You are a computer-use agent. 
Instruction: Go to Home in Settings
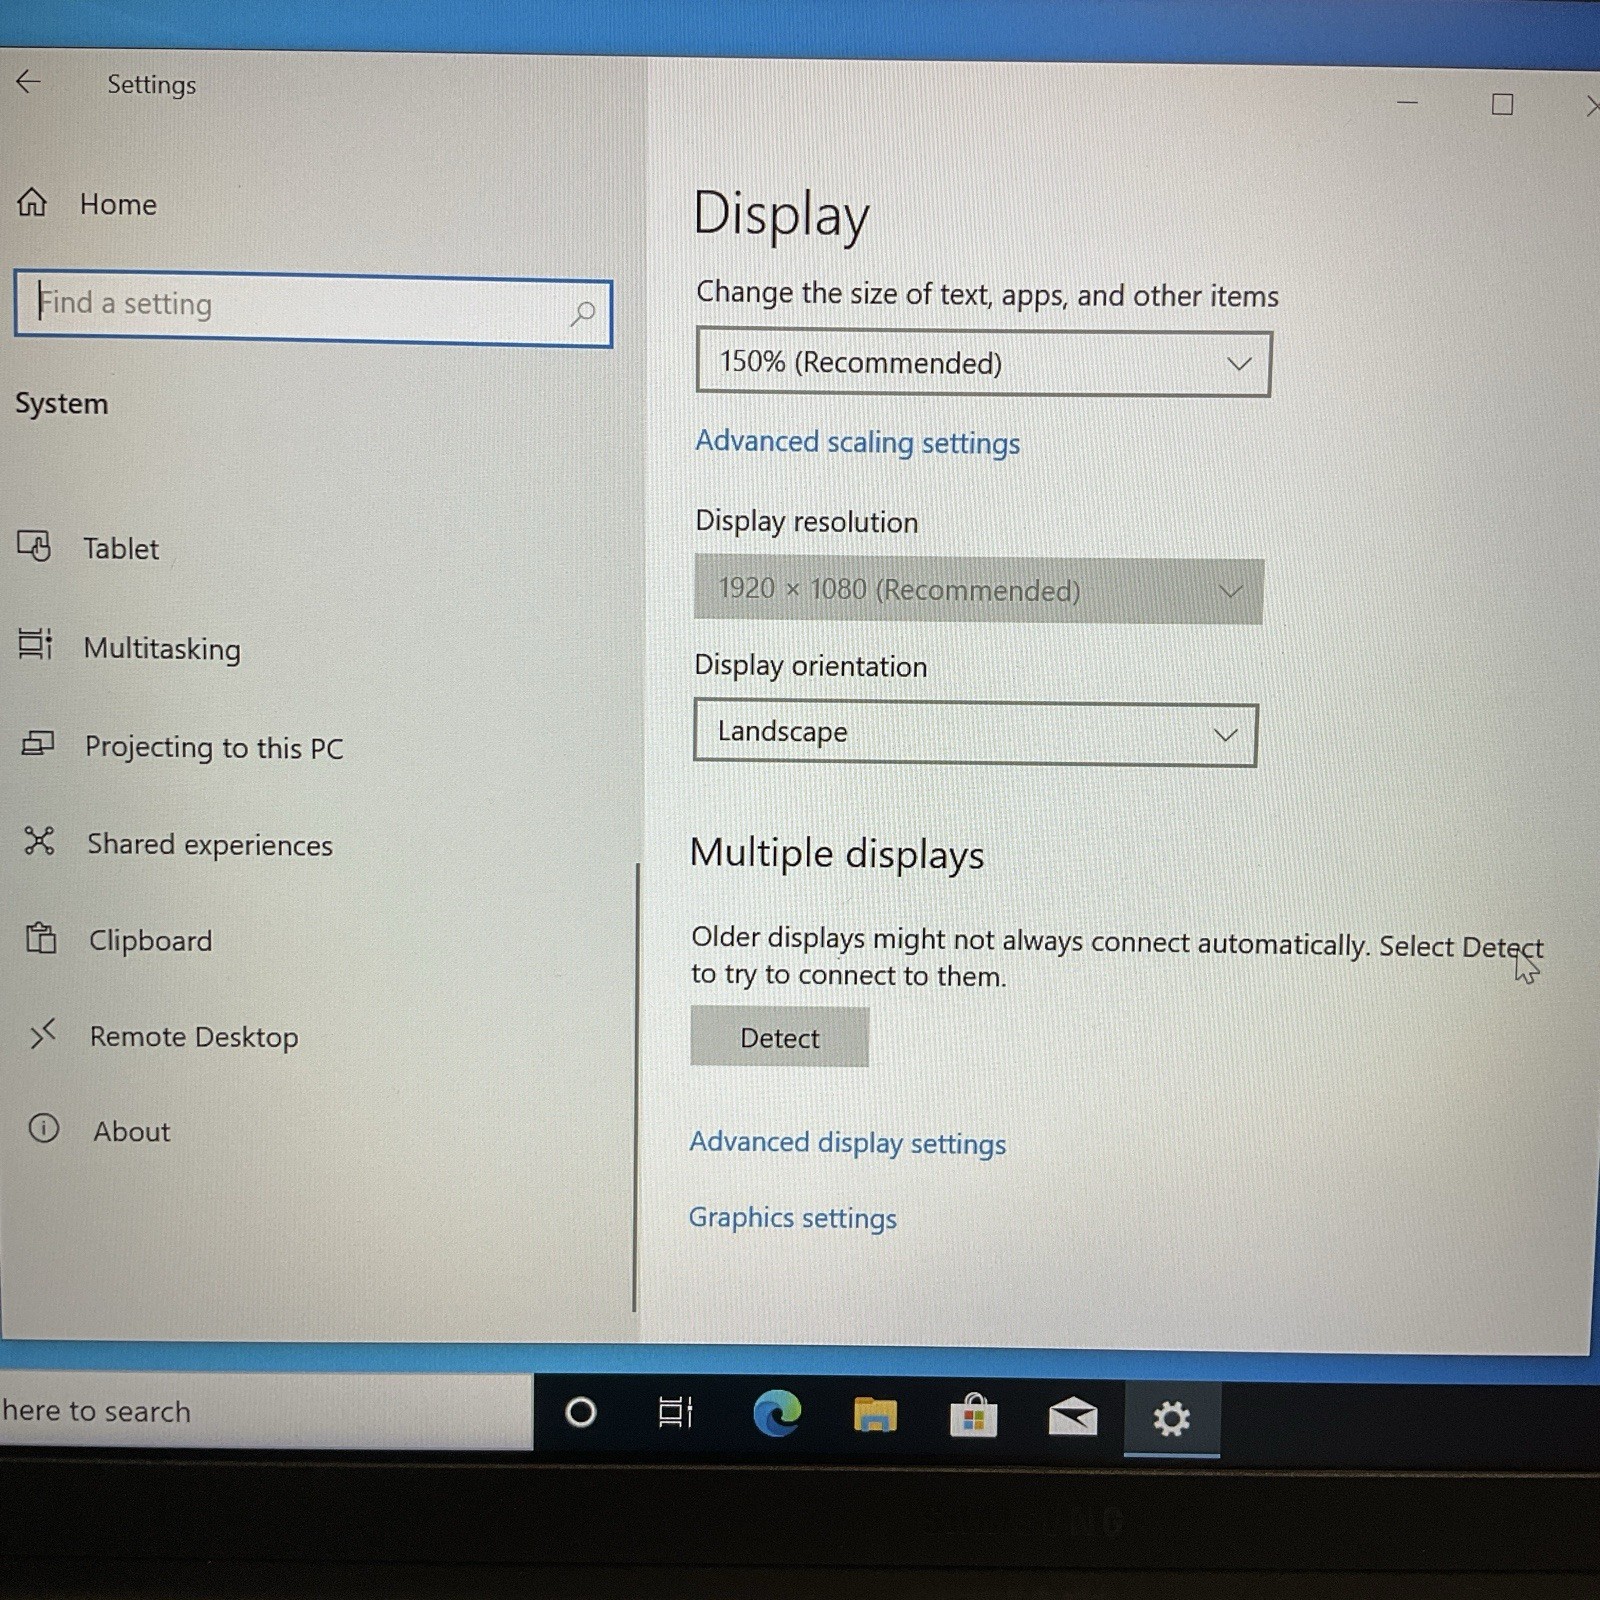pyautogui.click(x=118, y=204)
